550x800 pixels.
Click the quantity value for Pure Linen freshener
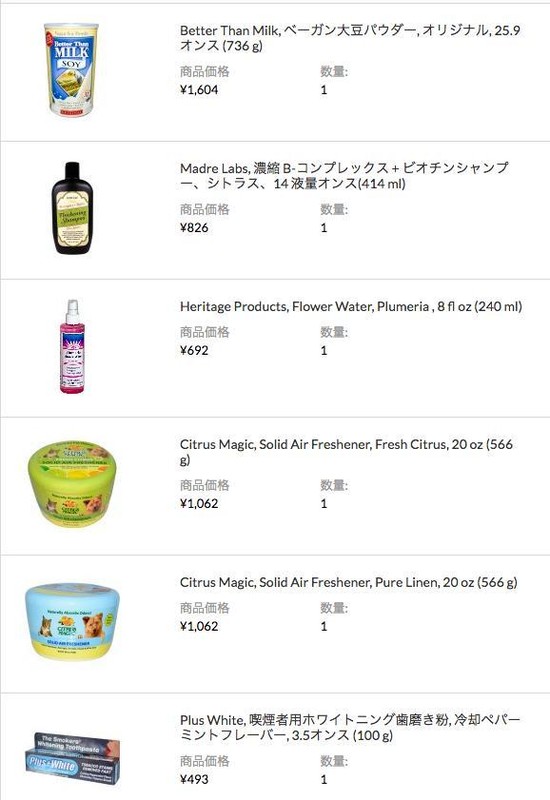pos(323,627)
